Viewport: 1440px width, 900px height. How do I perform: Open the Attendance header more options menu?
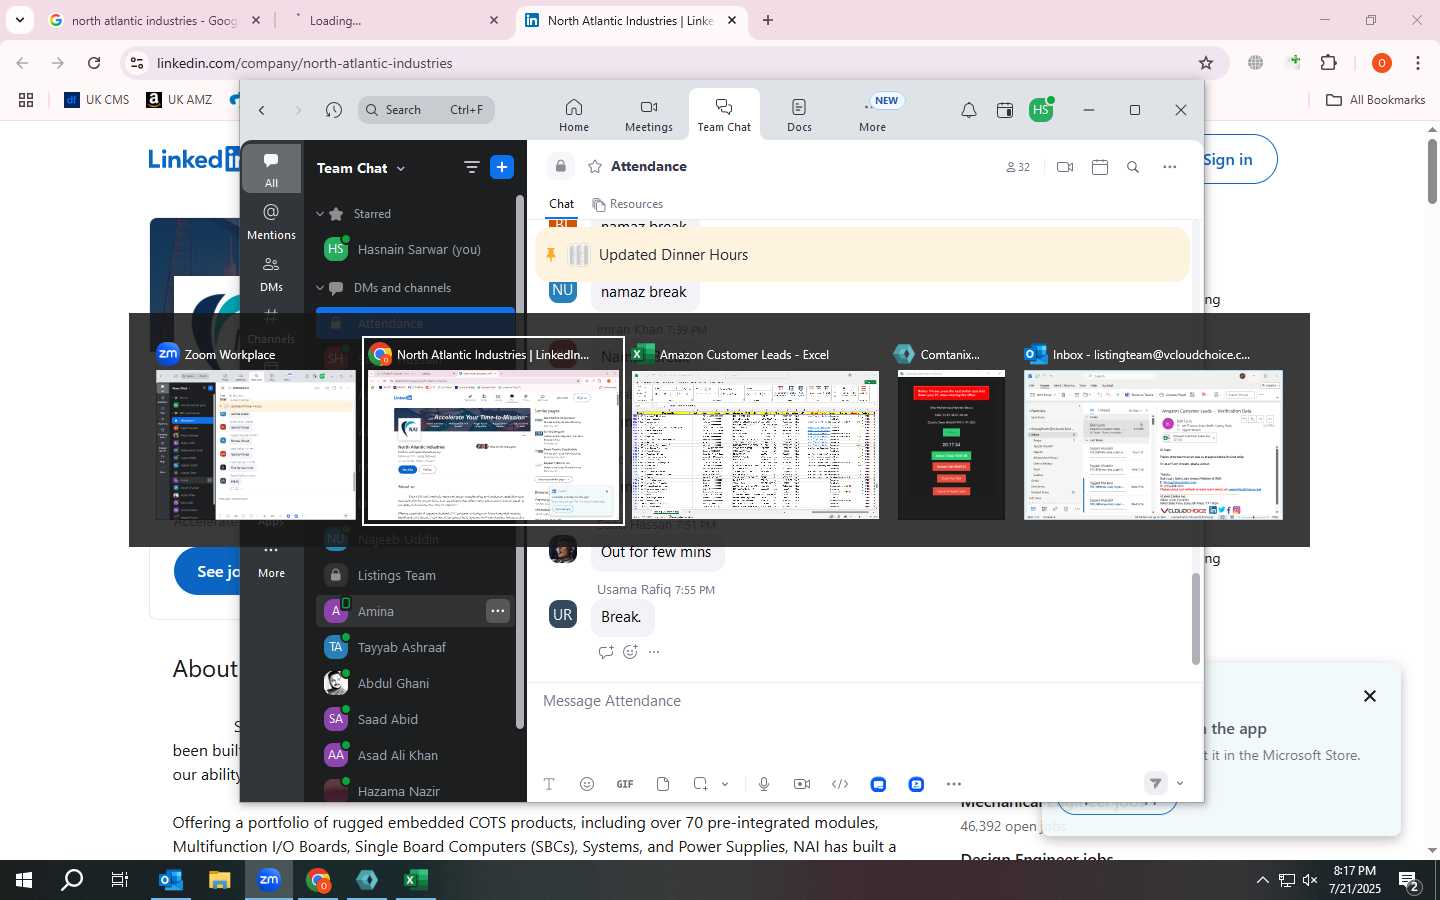click(x=1170, y=167)
